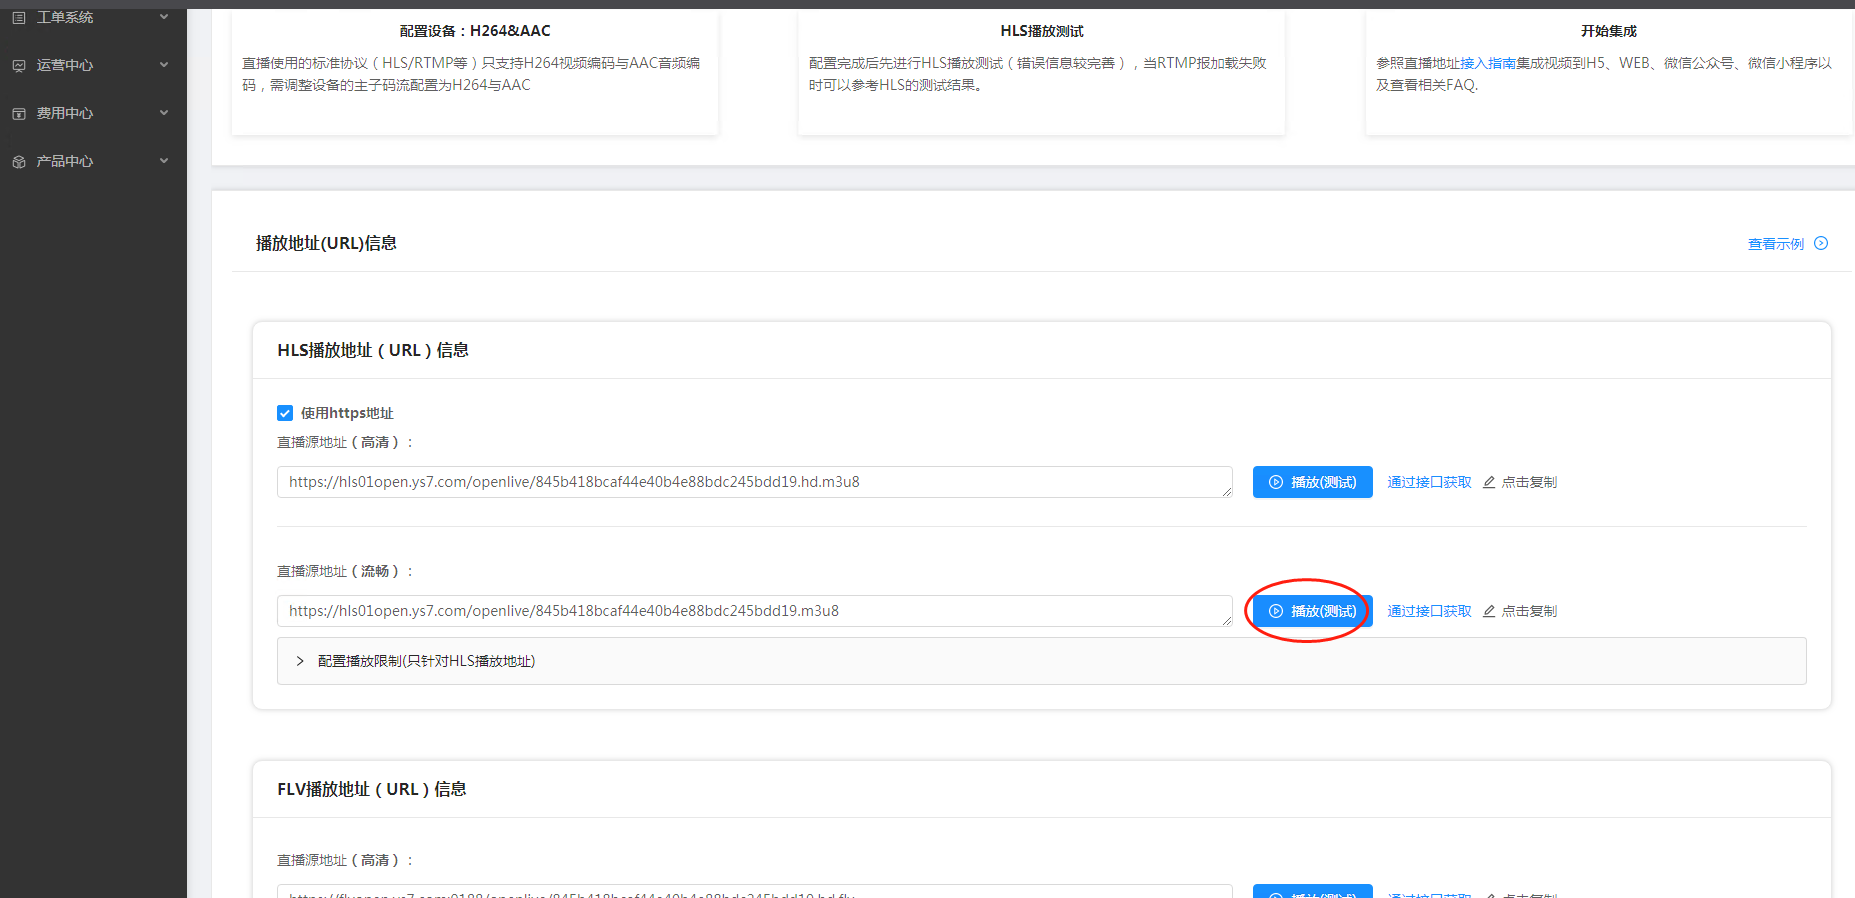This screenshot has height=898, width=1855.
Task: Open the 产品中心 menu item
Action: pyautogui.click(x=65, y=161)
